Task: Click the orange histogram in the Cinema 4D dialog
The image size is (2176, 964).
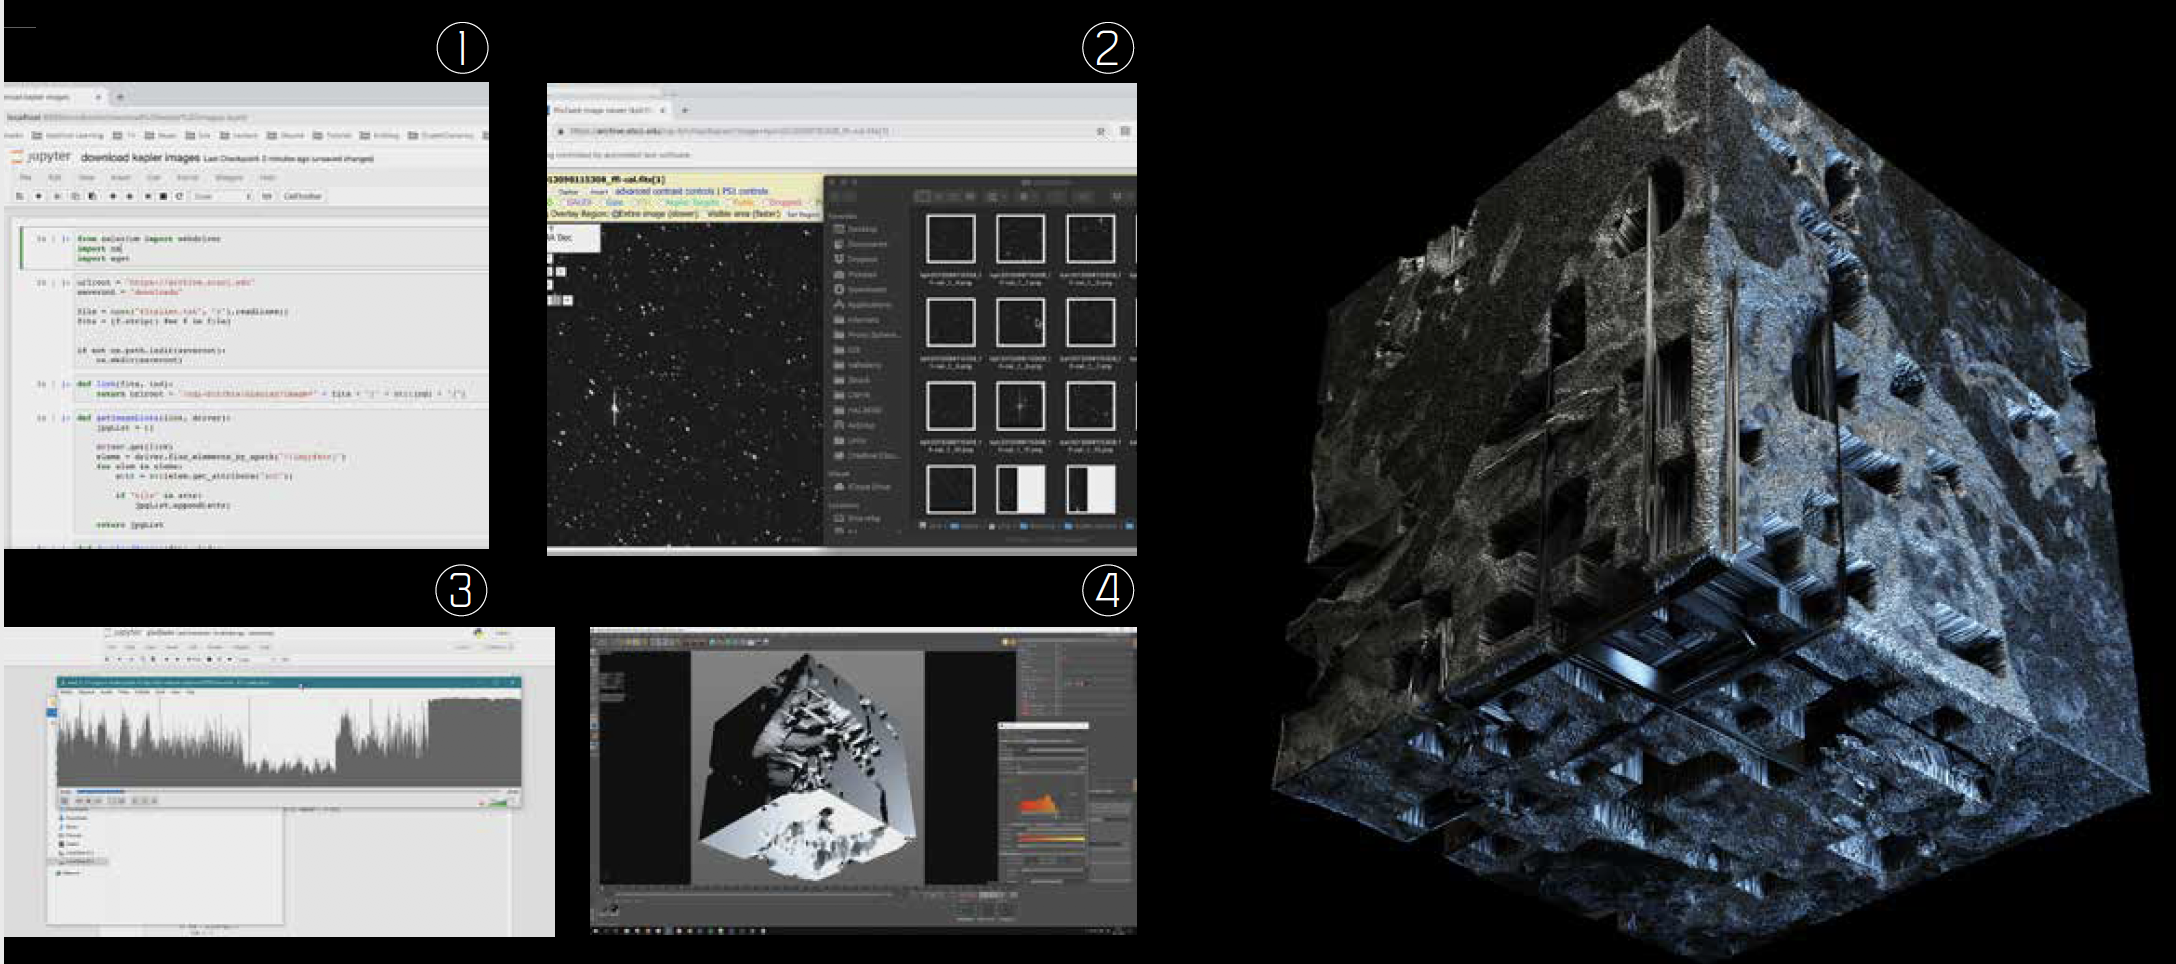Action: pyautogui.click(x=1040, y=804)
